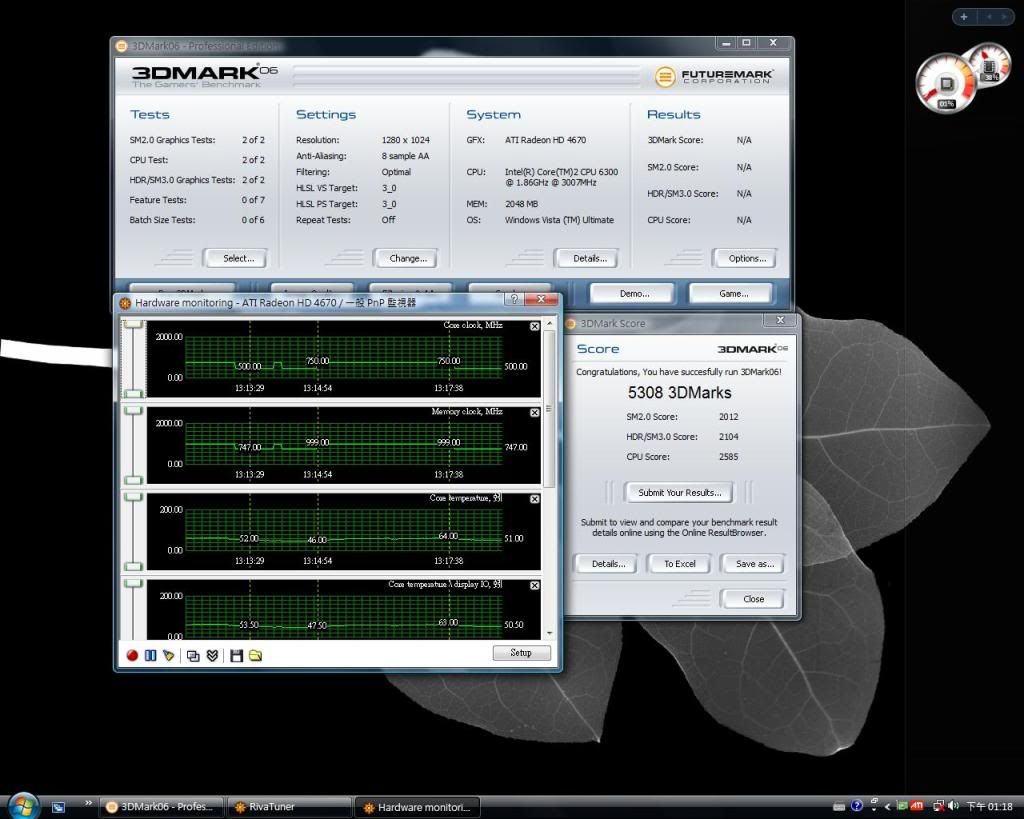Click Memory clock graph top slider handle

[x=133, y=411]
